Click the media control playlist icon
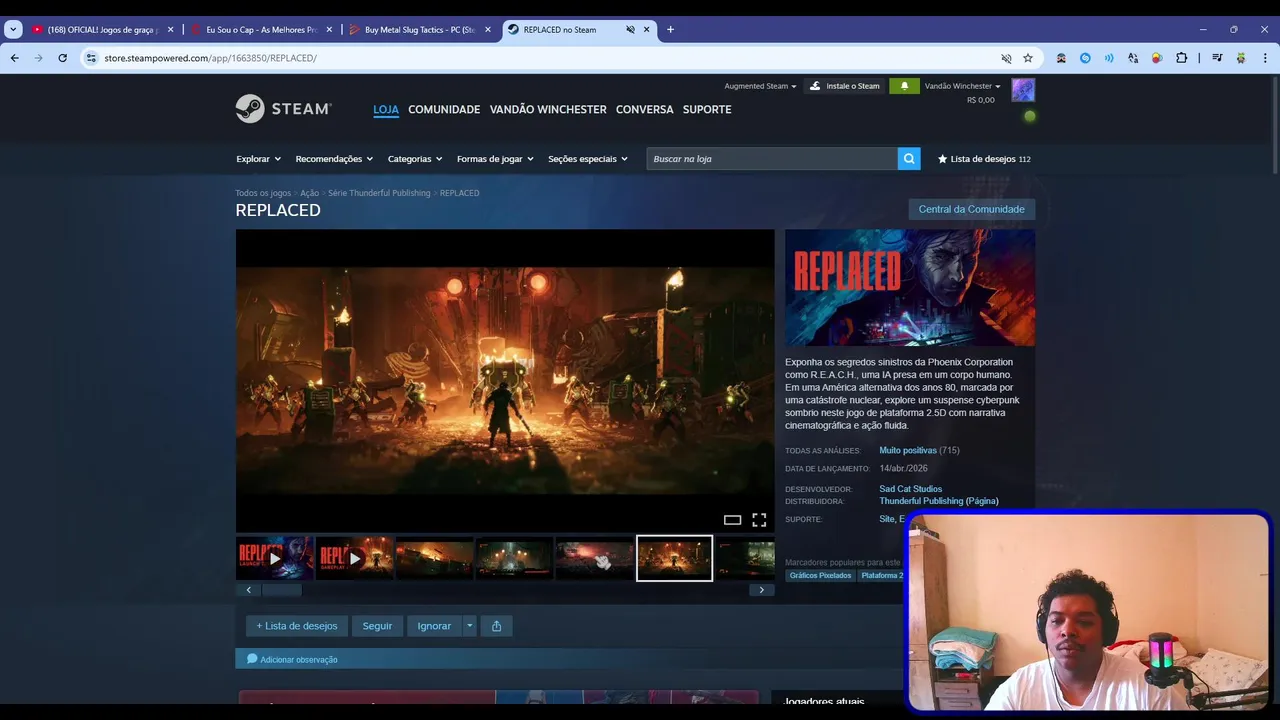This screenshot has width=1280, height=720. tap(1217, 58)
